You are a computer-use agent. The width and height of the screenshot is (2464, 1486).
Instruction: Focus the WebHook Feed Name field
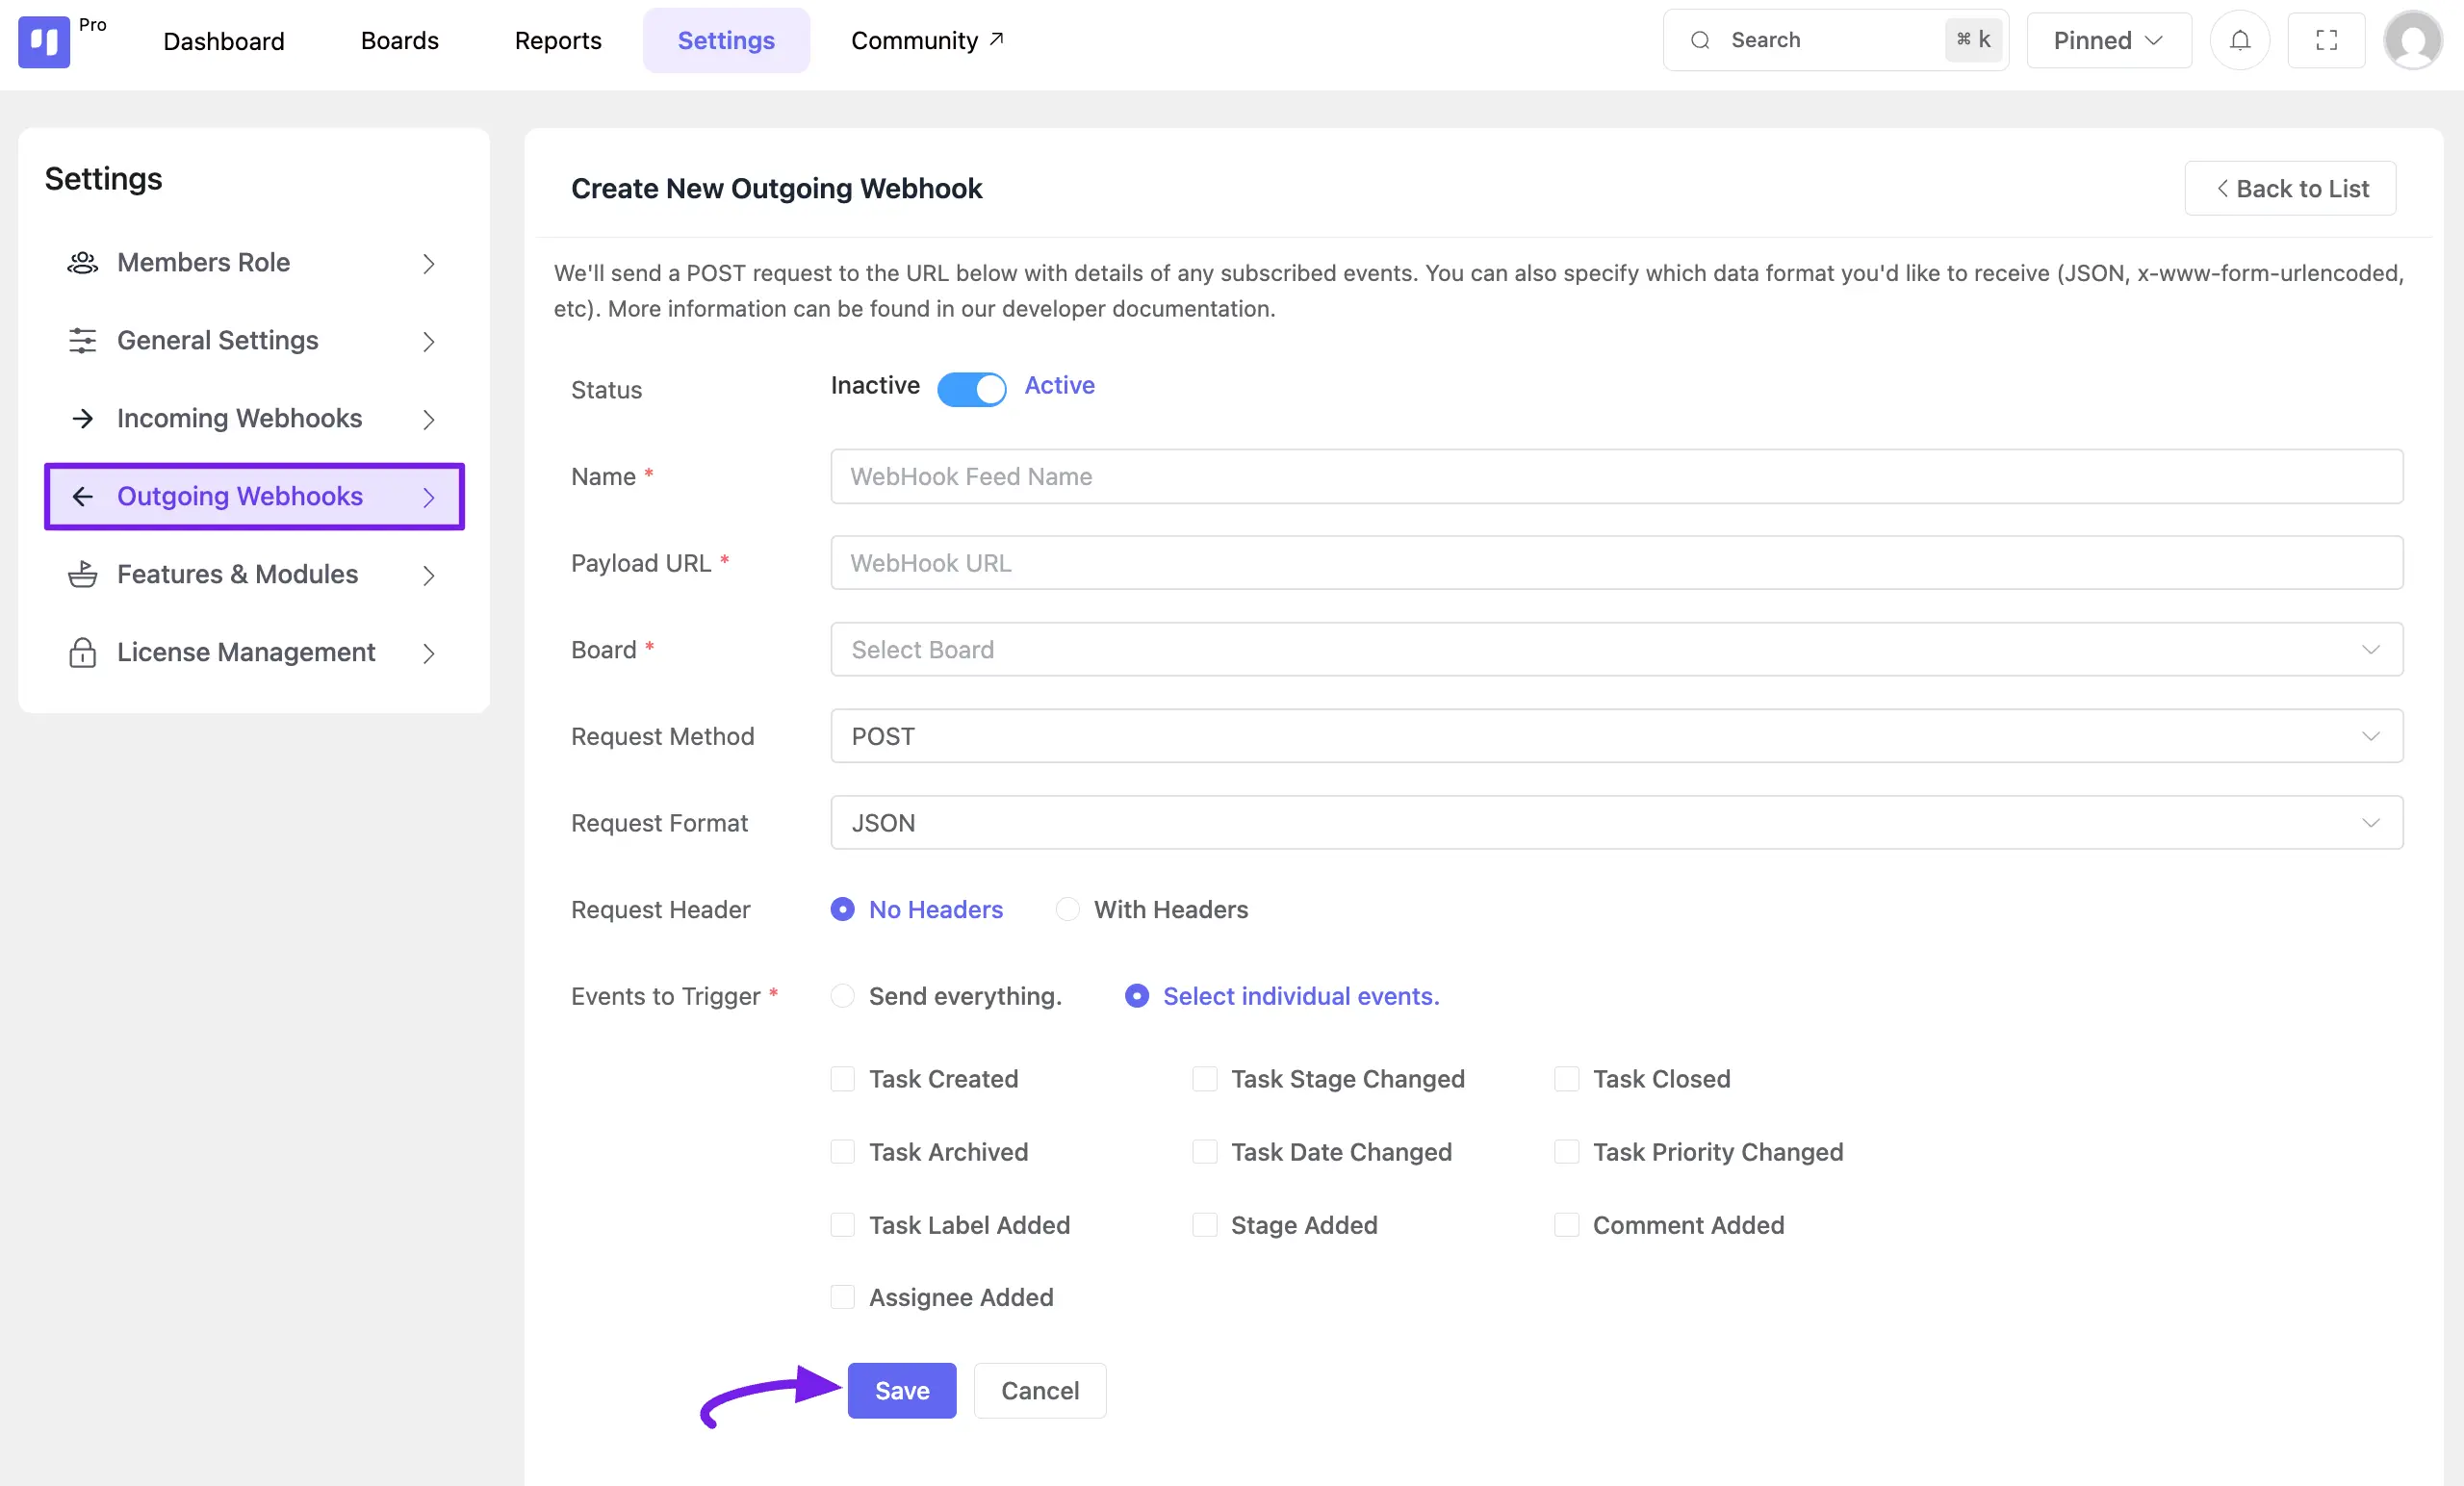[1616, 477]
